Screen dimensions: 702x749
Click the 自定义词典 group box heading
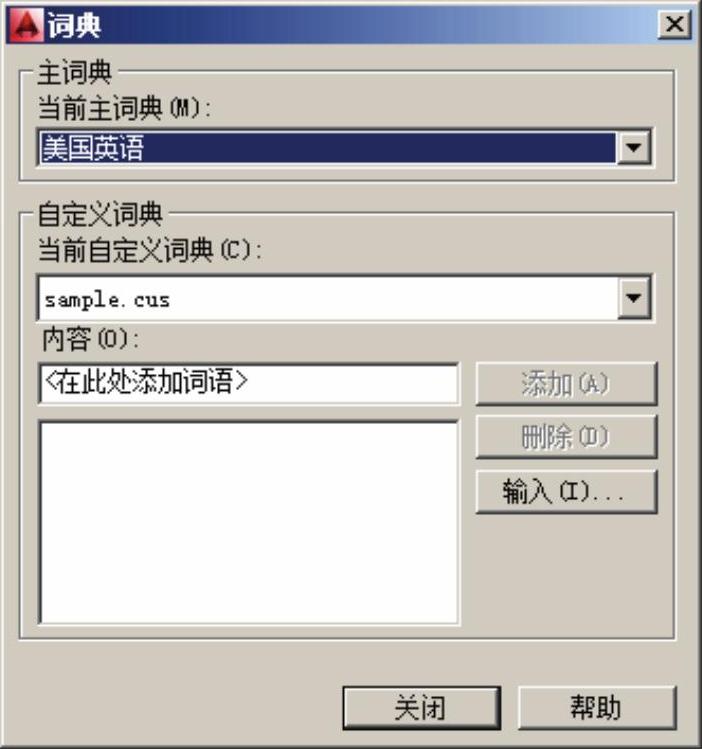tap(100, 214)
